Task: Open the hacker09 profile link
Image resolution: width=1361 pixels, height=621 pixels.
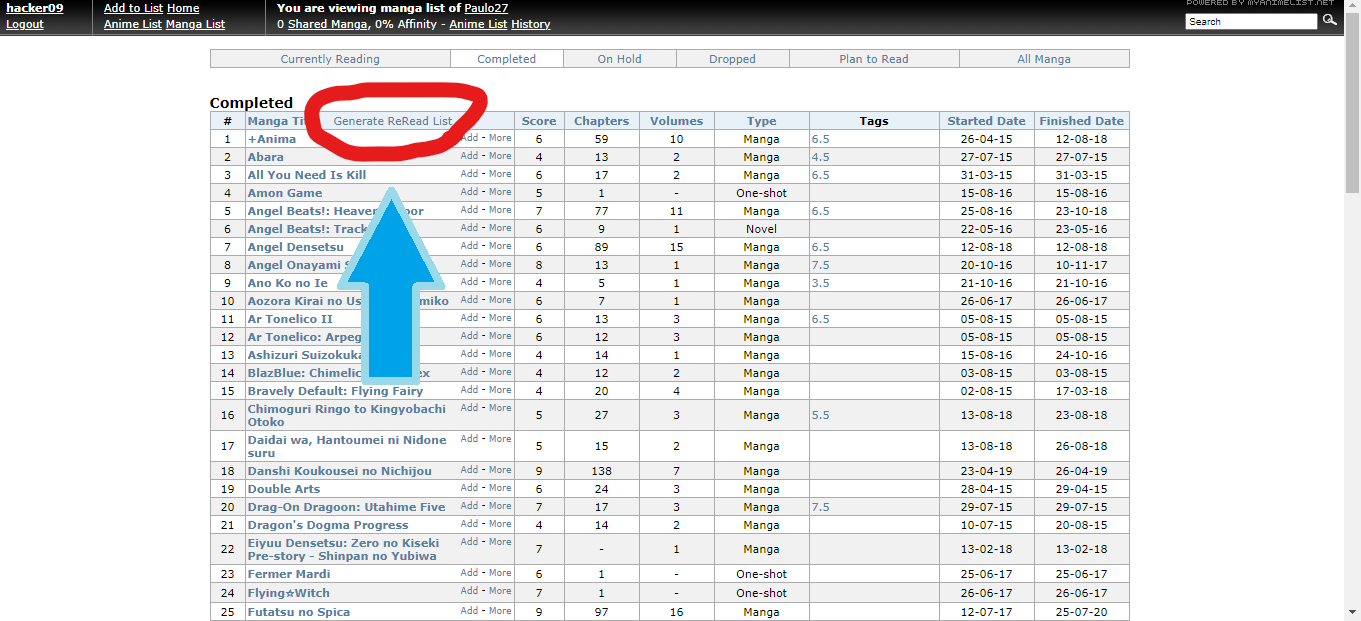Action: coord(35,8)
